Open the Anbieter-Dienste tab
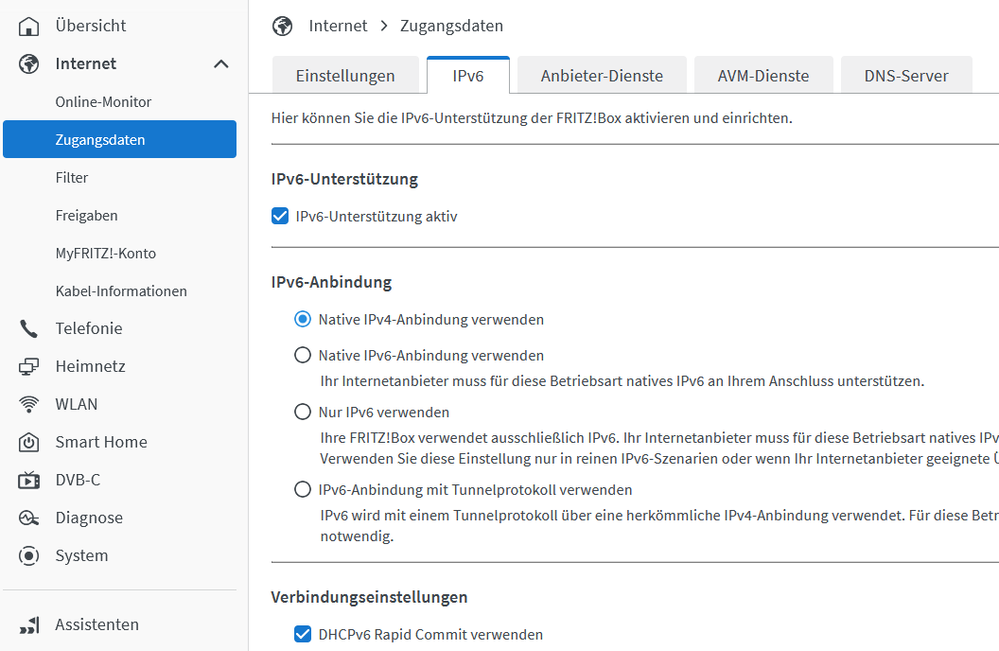This screenshot has width=999, height=651. [x=603, y=76]
